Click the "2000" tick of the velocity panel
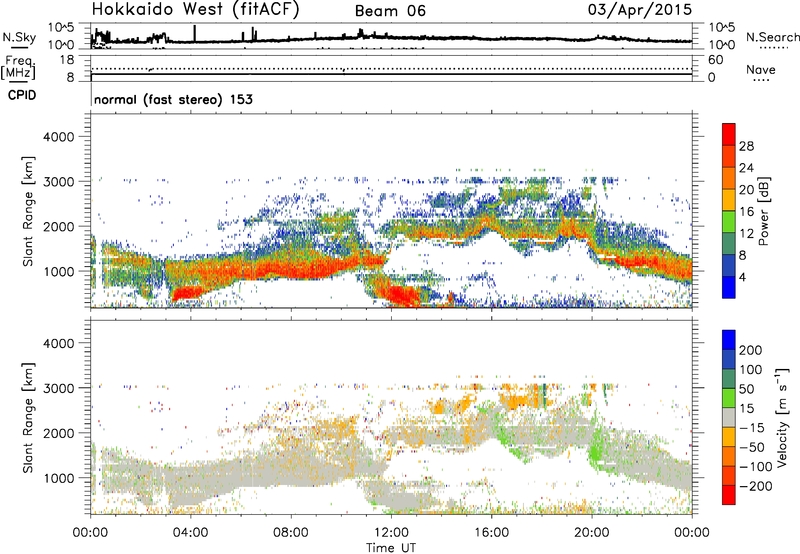 [59, 433]
